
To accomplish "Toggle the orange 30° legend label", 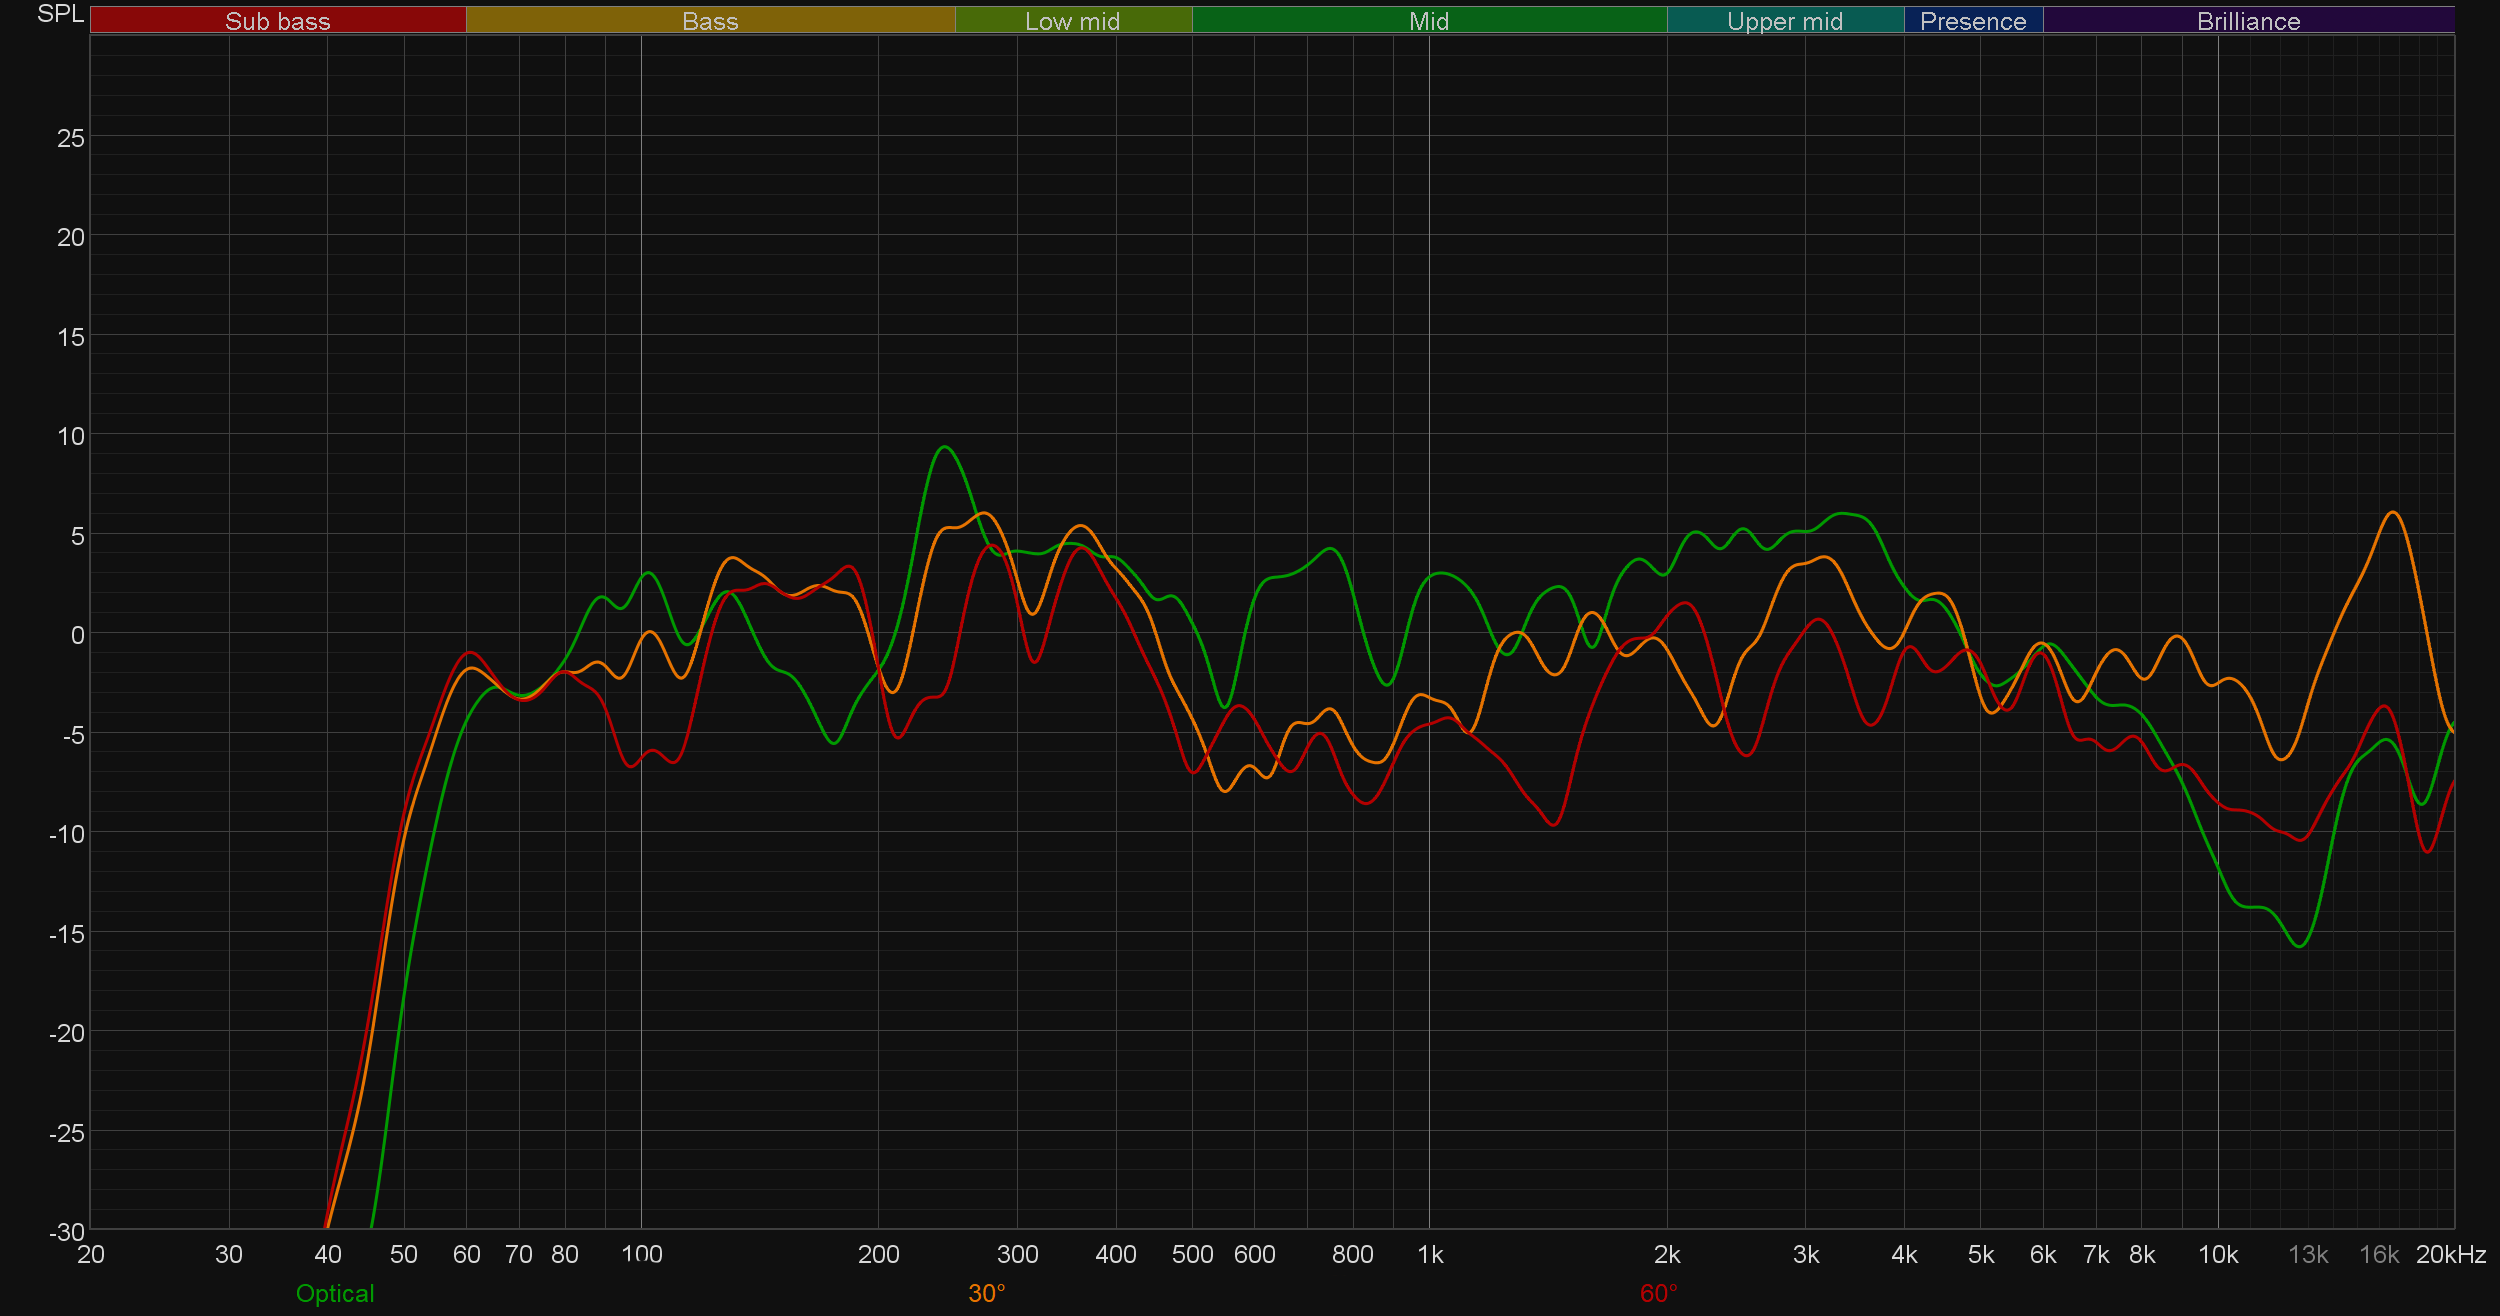I will point(986,1293).
